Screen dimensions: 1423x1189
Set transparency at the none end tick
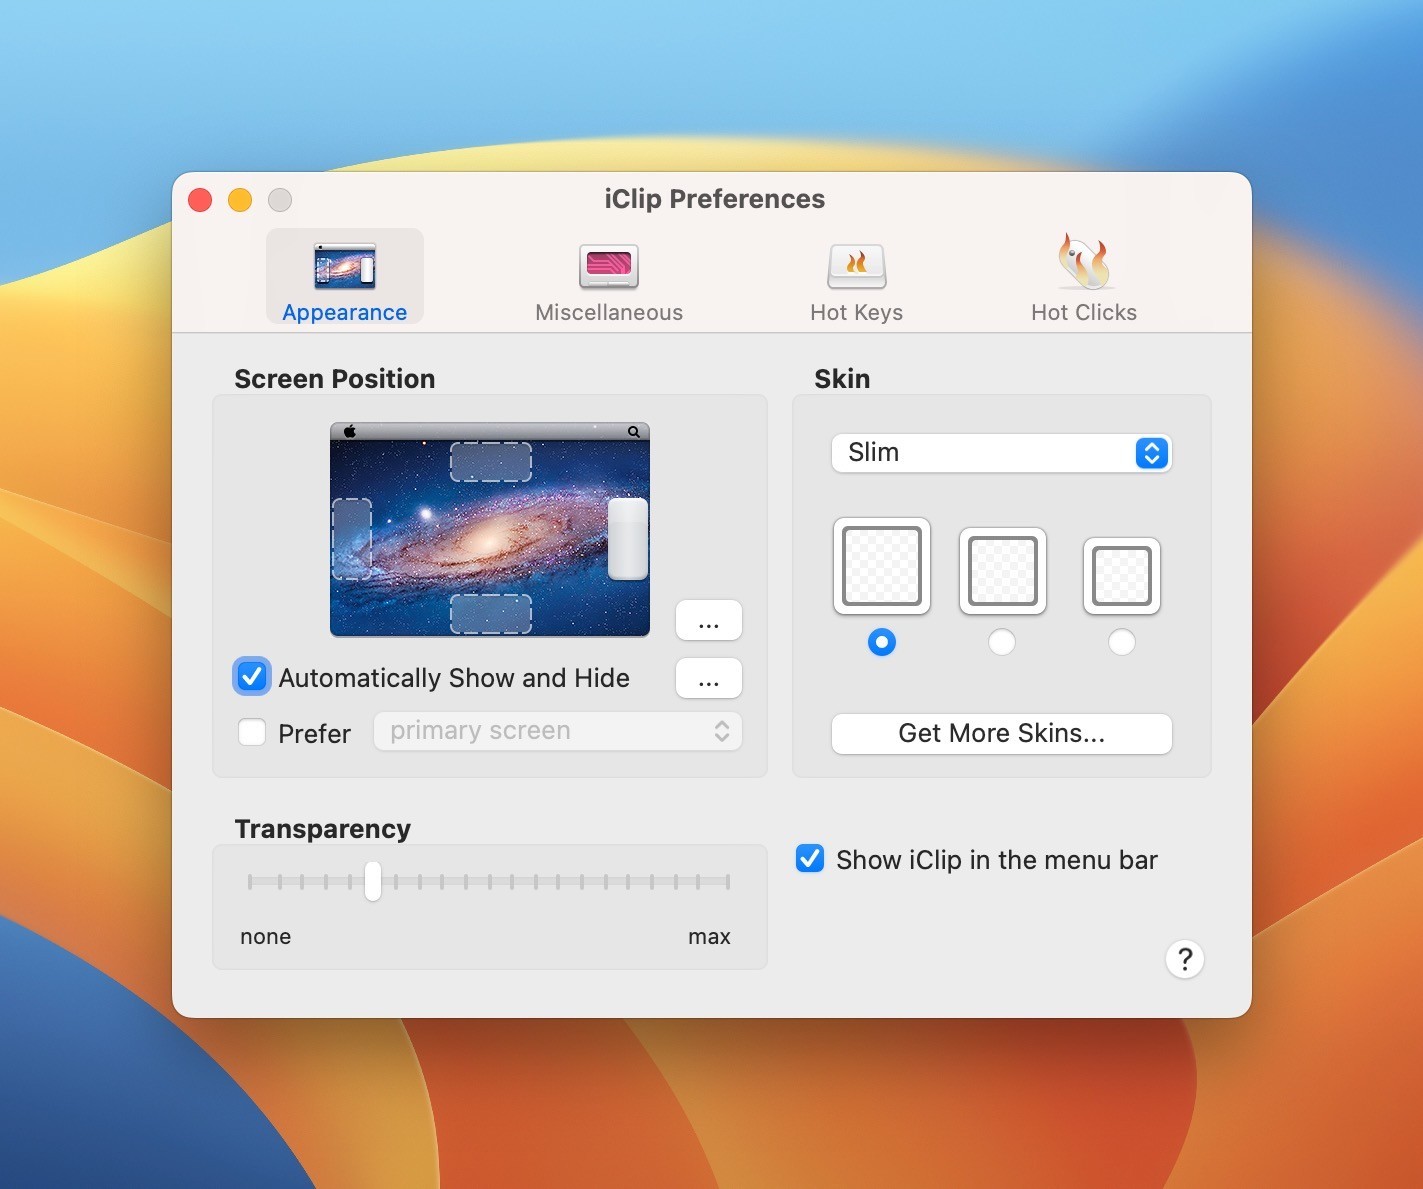click(x=250, y=881)
